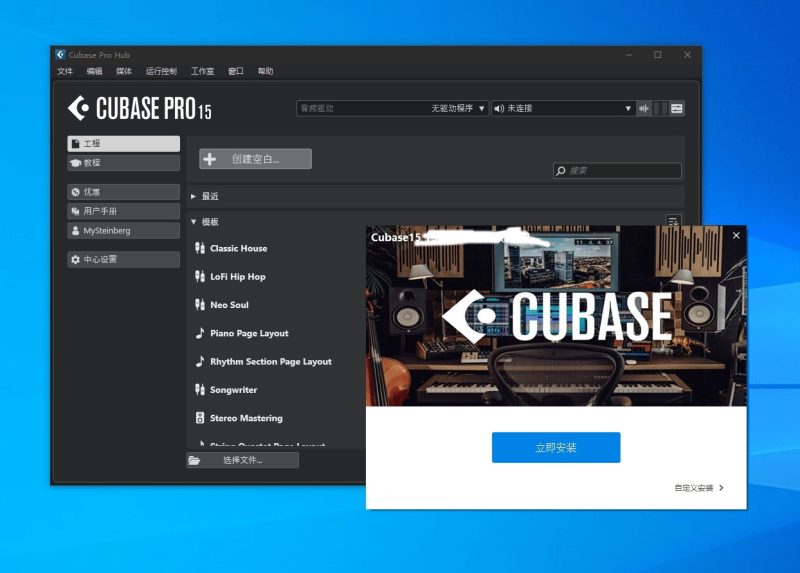
Task: Click the 立即安装 install button
Action: [x=556, y=447]
